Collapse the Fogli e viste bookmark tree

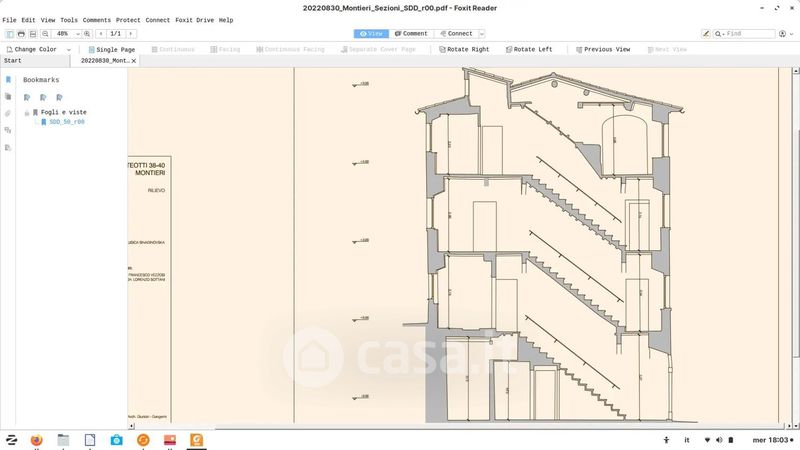(x=27, y=112)
